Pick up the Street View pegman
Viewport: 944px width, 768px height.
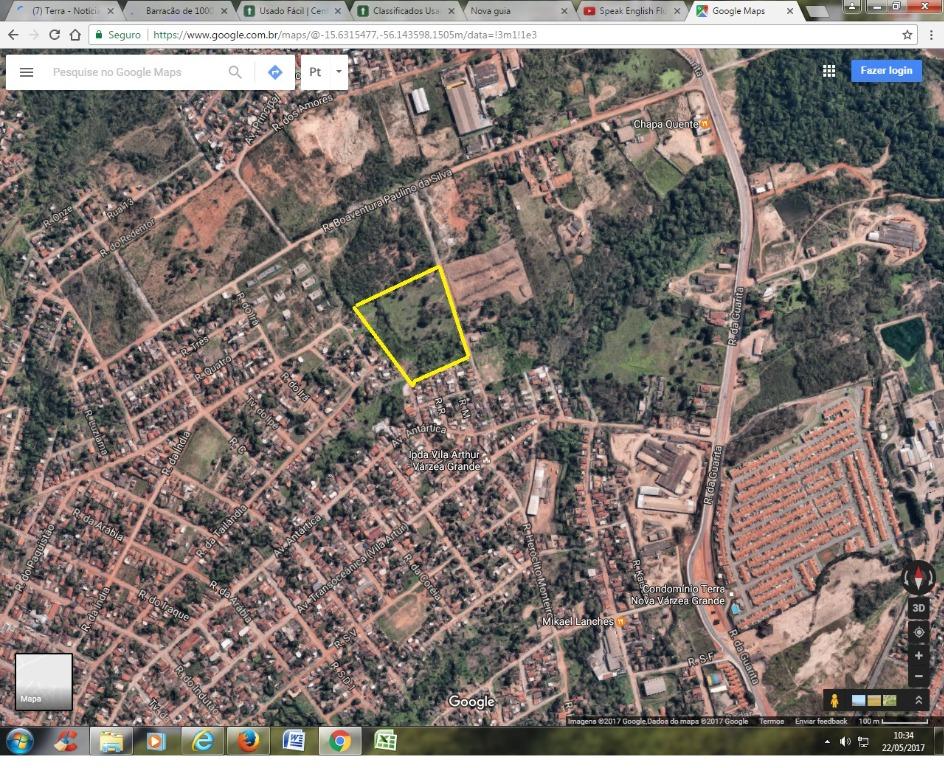tap(832, 700)
